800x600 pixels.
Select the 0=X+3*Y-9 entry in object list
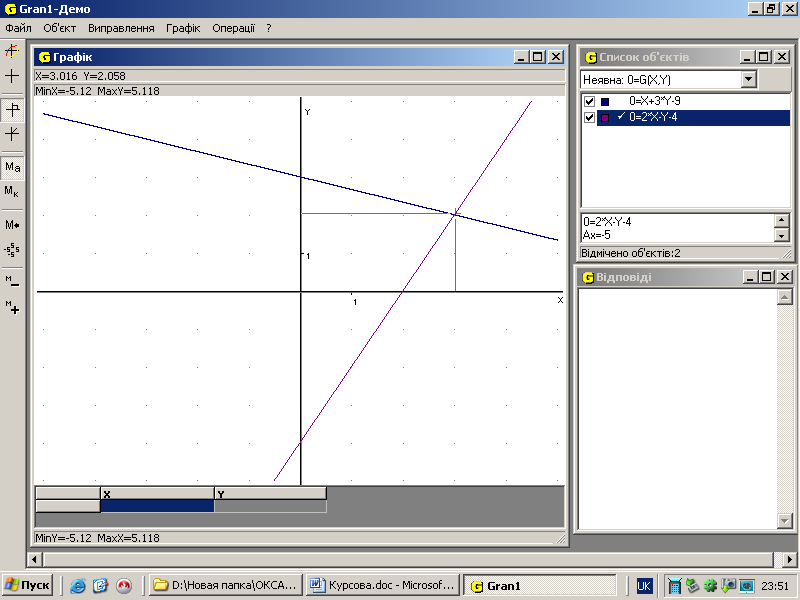click(669, 101)
